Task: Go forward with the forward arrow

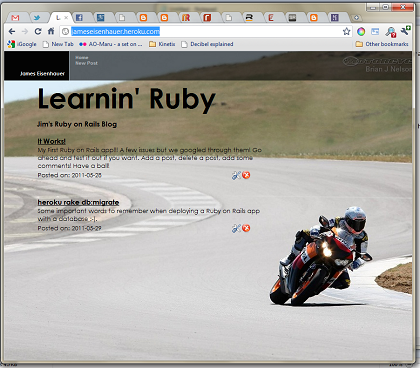Action: 25,31
